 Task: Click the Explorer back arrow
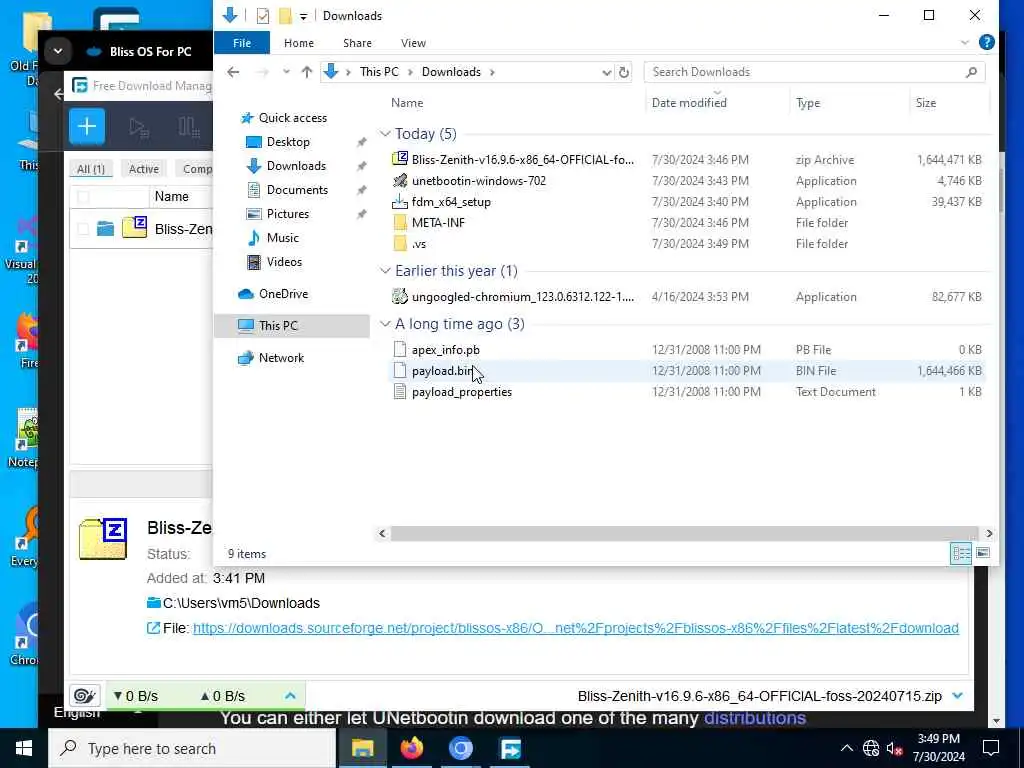pyautogui.click(x=233, y=72)
